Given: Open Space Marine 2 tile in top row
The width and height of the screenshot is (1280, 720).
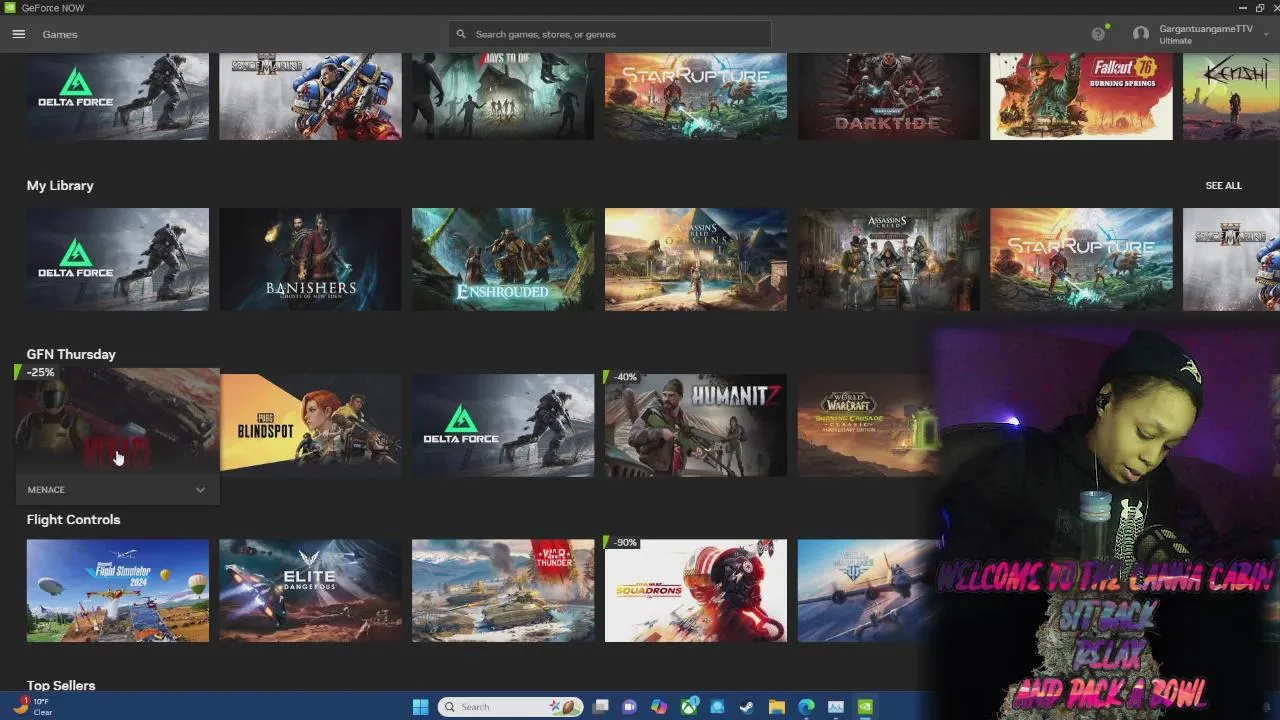Looking at the screenshot, I should tap(310, 96).
